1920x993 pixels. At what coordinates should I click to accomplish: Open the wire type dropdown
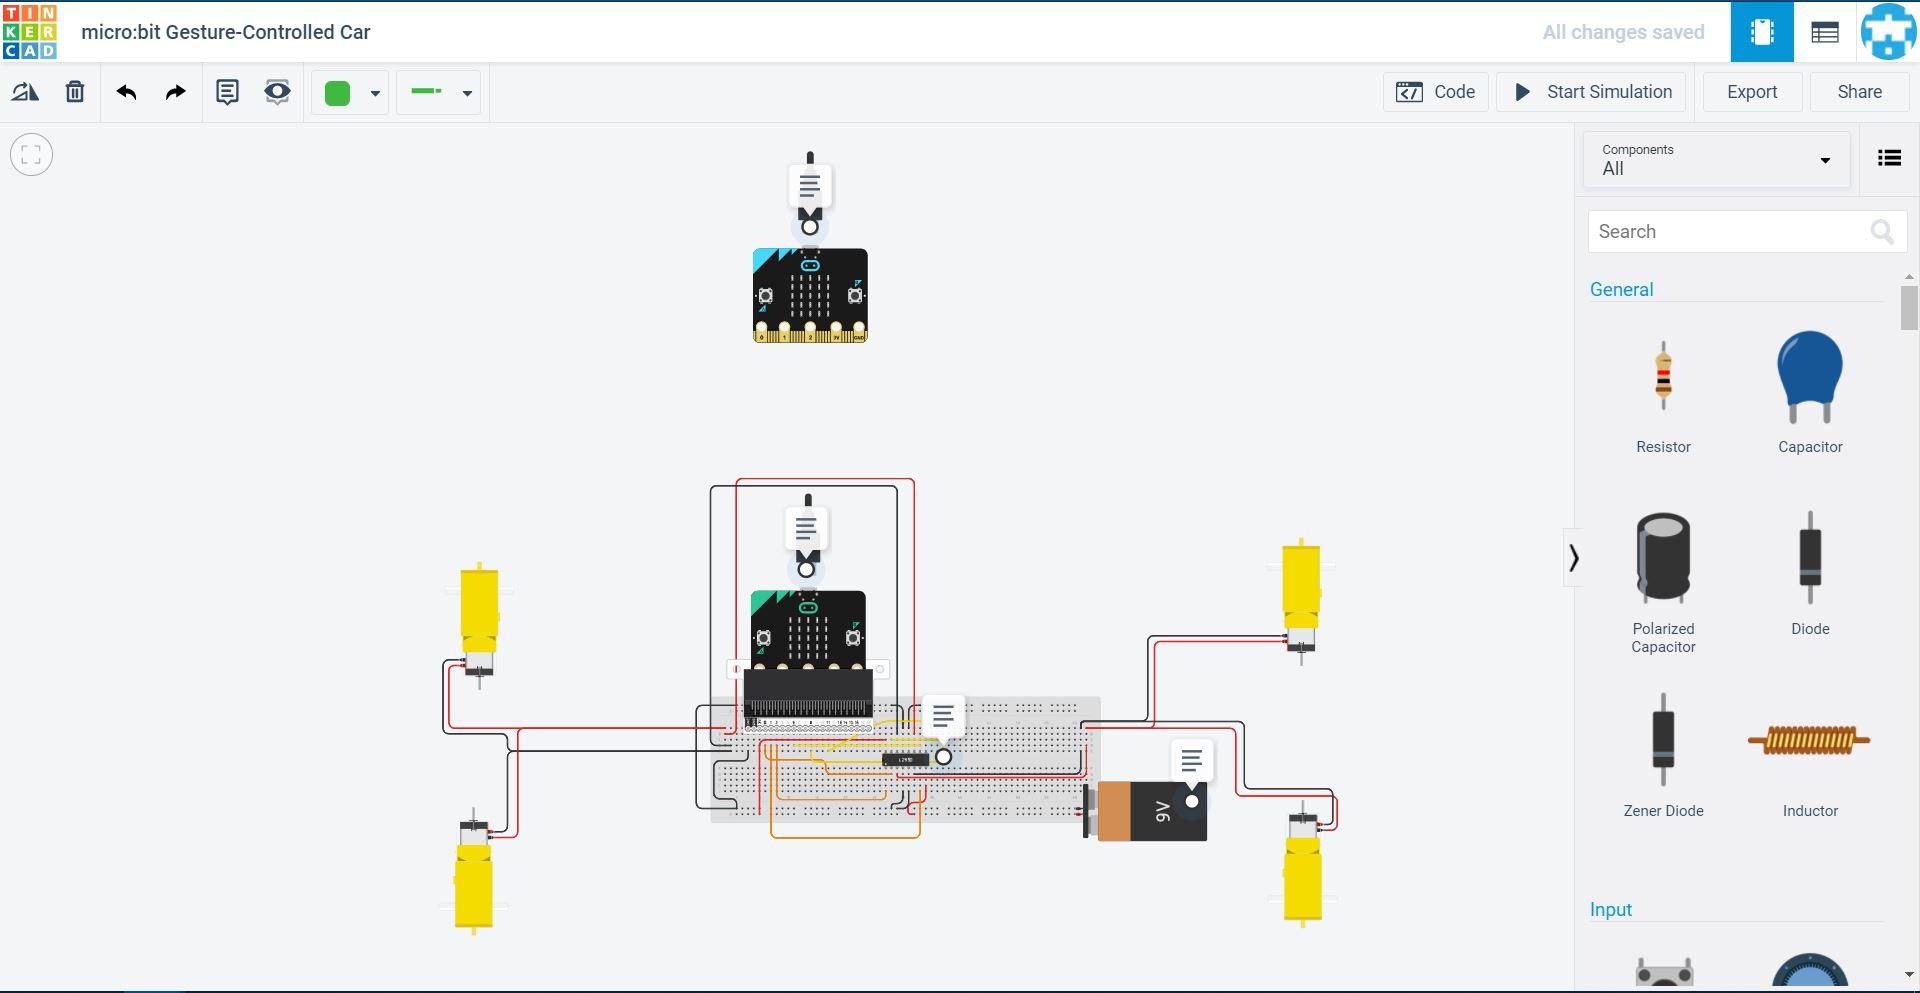click(x=467, y=92)
